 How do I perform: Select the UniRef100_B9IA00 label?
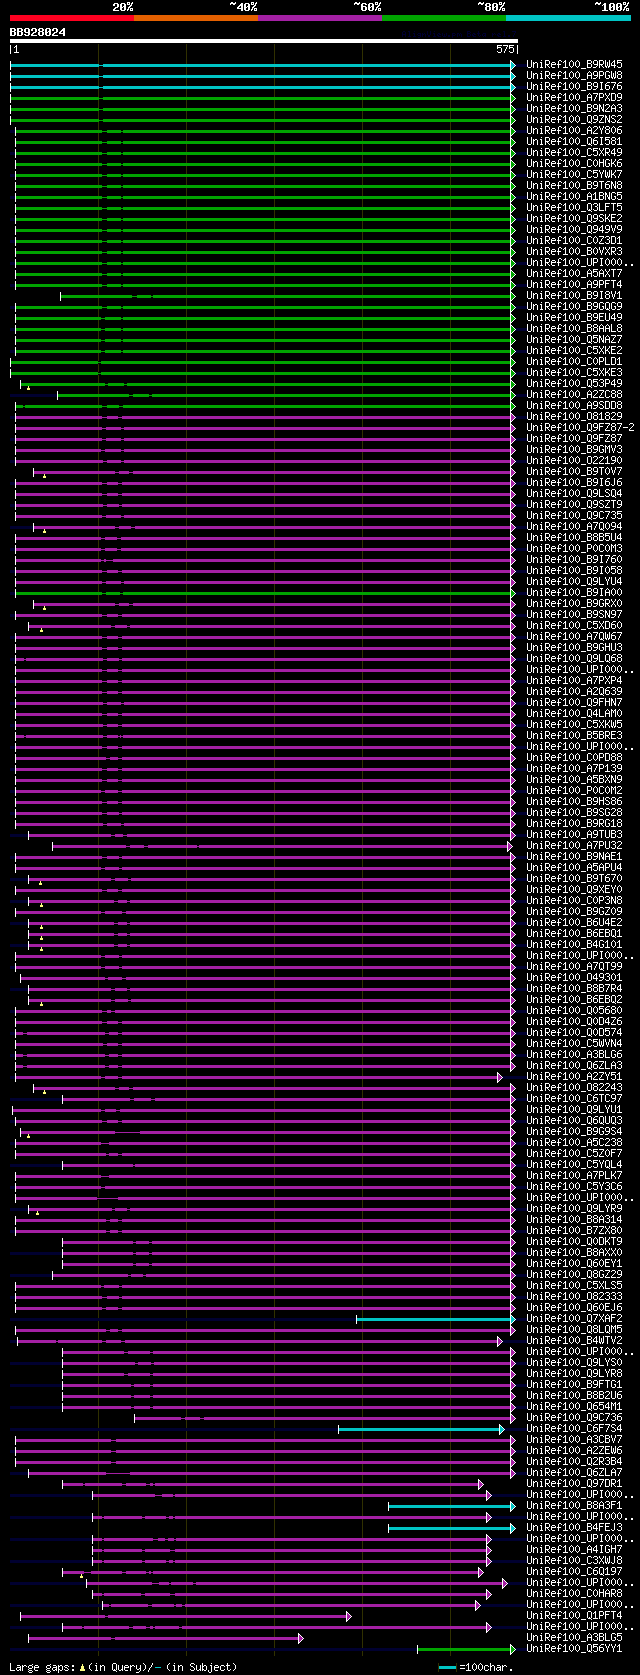click(574, 592)
